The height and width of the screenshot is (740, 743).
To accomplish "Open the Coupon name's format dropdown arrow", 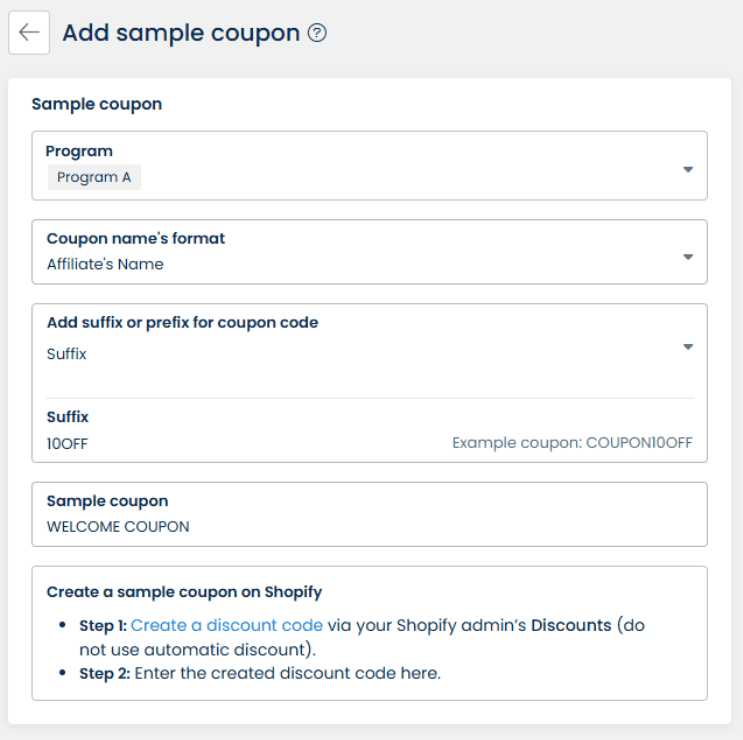I will (x=688, y=257).
